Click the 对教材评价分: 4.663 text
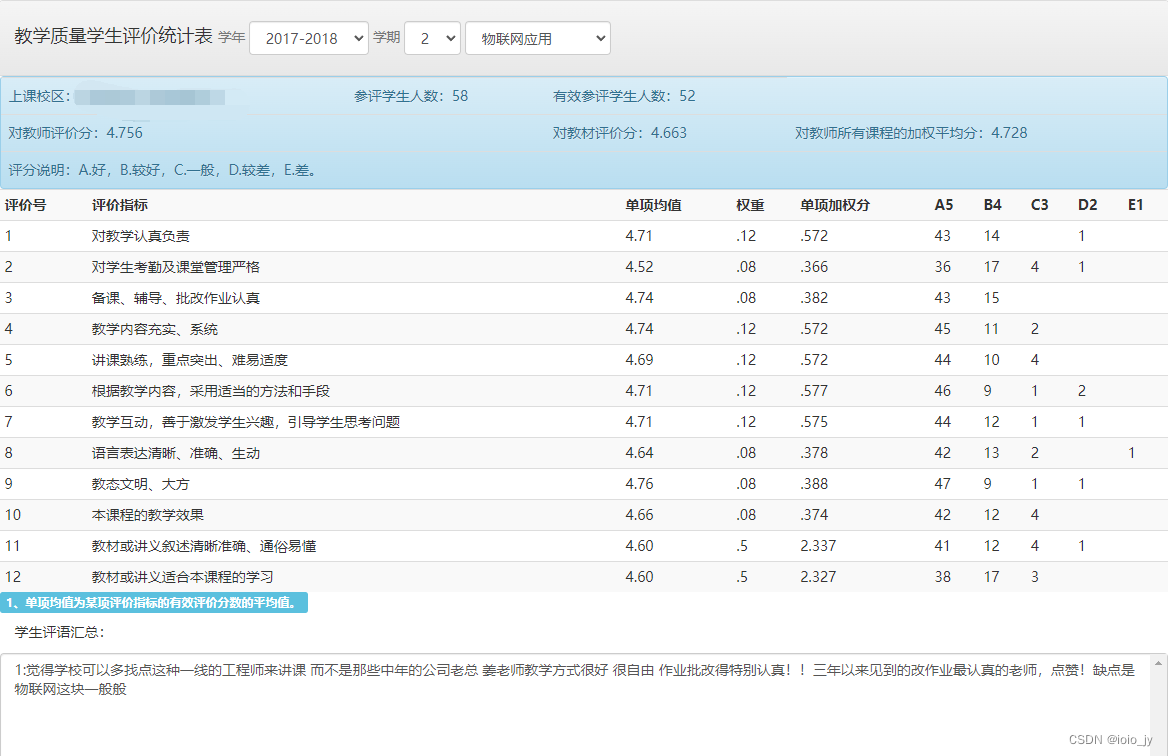1168x756 pixels. pos(620,133)
